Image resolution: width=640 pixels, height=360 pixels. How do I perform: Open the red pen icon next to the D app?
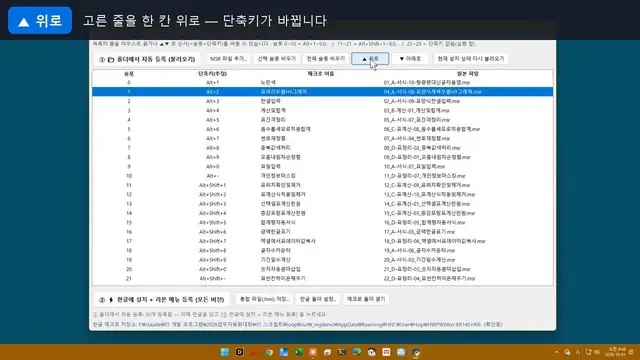click(x=254, y=352)
